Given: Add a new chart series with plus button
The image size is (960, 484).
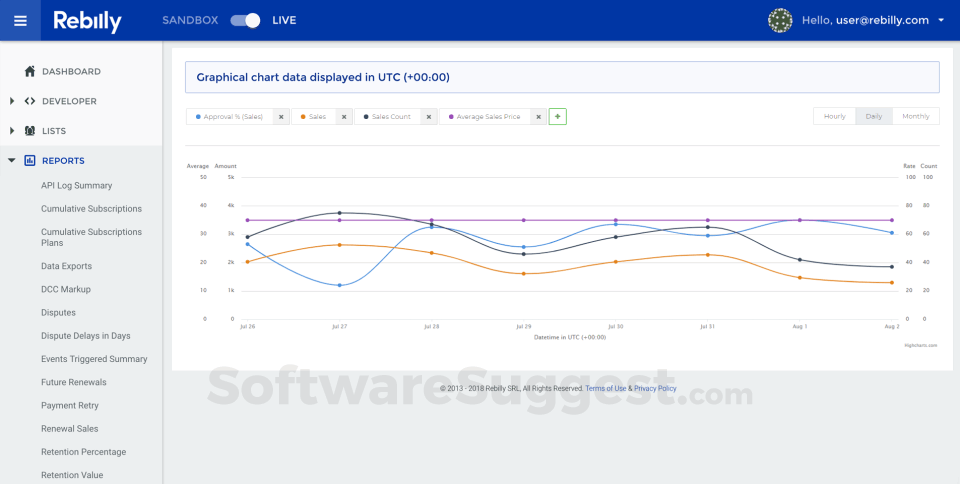Looking at the screenshot, I should pos(558,116).
